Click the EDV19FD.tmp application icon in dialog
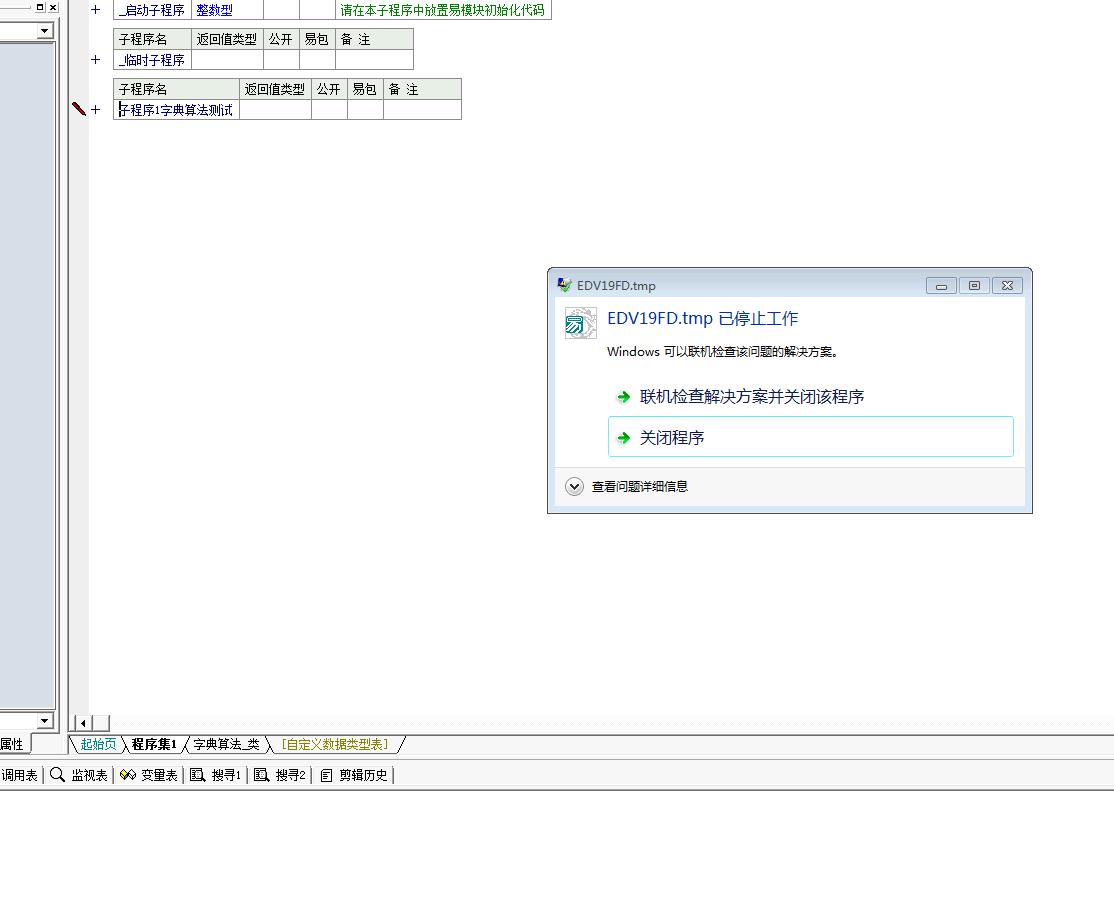The height and width of the screenshot is (915, 1114). click(580, 323)
